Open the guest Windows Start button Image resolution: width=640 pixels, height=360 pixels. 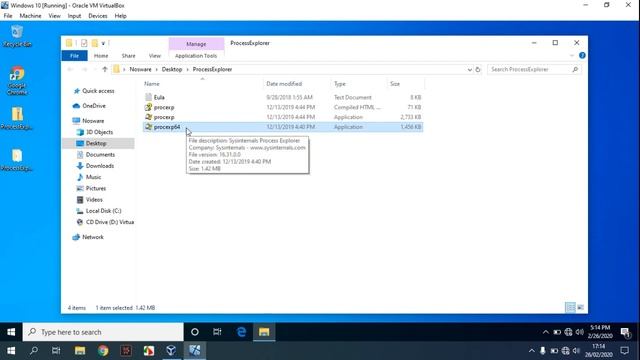point(11,332)
